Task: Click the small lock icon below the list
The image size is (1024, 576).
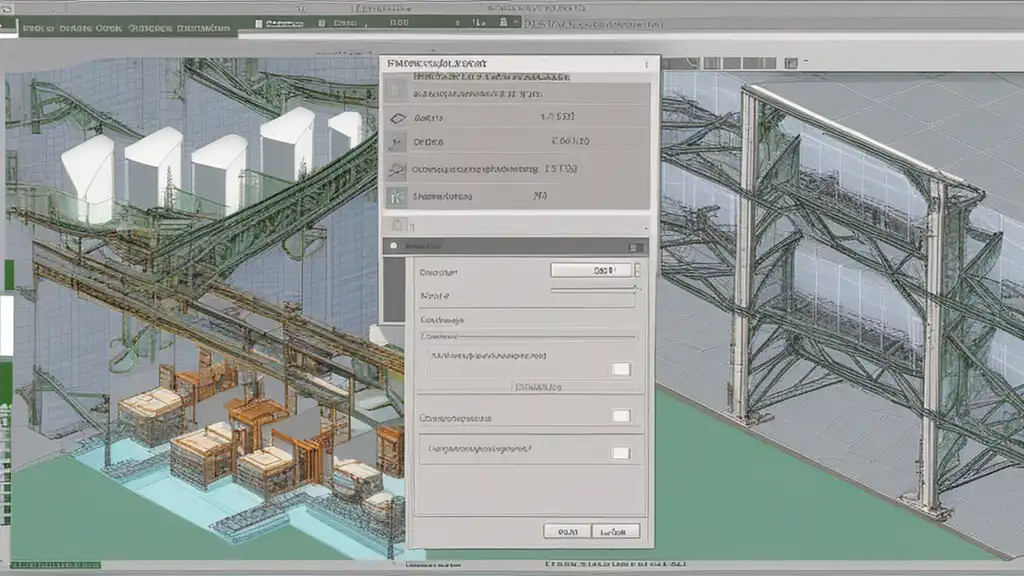Action: pyautogui.click(x=399, y=225)
